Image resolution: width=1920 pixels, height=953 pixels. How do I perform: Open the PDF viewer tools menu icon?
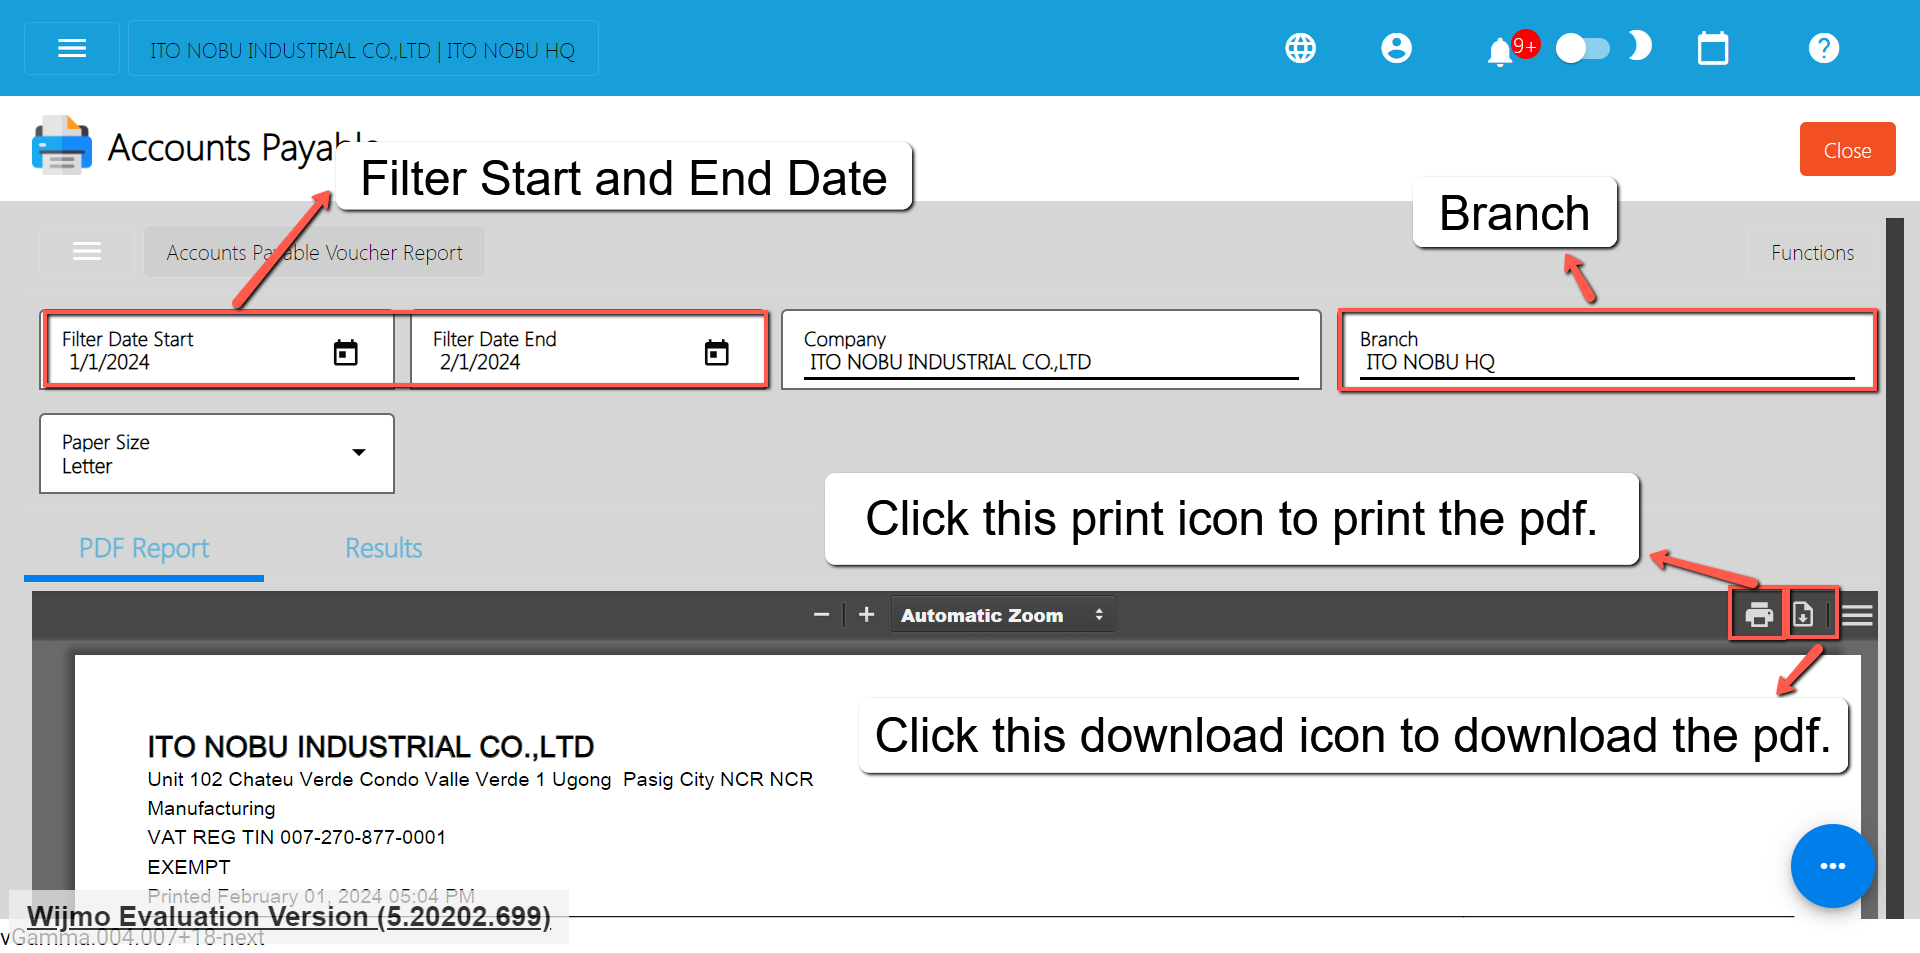[1857, 615]
